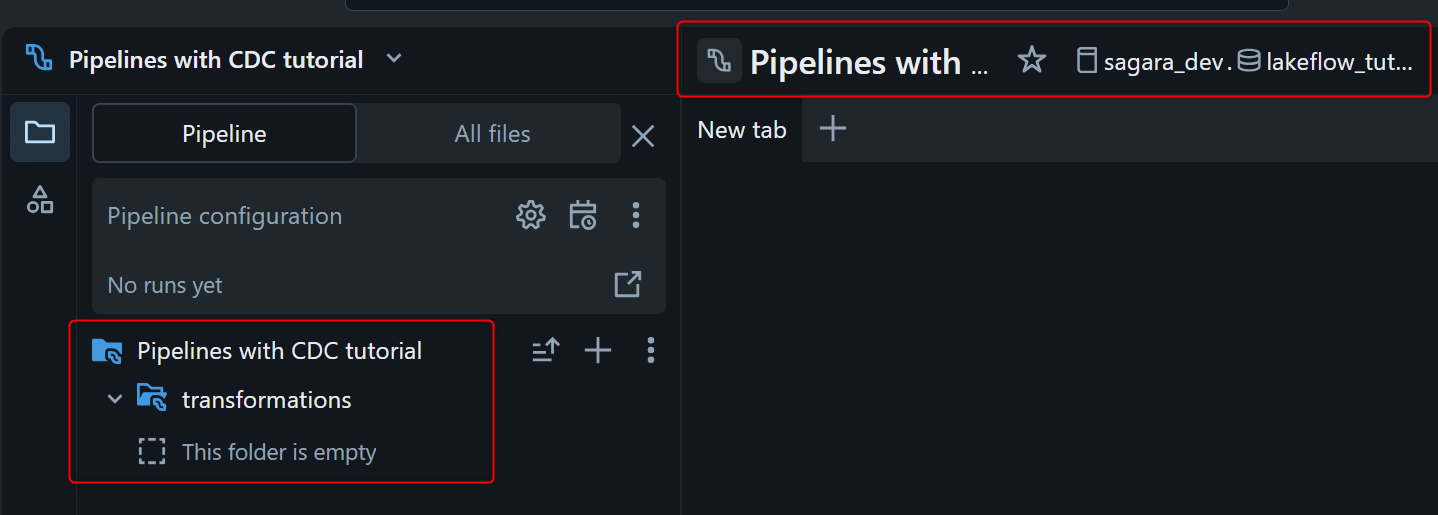
Task: Click the star icon to favorite the pipeline
Action: (1031, 61)
